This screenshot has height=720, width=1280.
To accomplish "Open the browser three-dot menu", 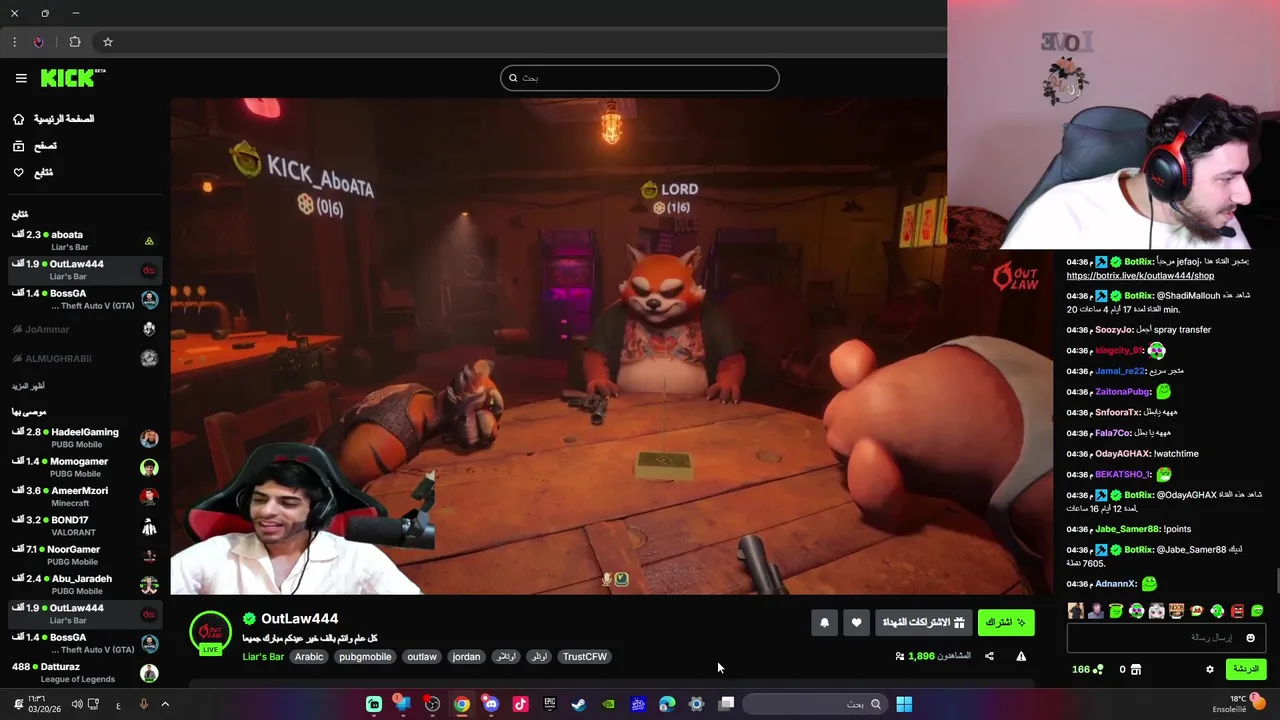I will (14, 42).
